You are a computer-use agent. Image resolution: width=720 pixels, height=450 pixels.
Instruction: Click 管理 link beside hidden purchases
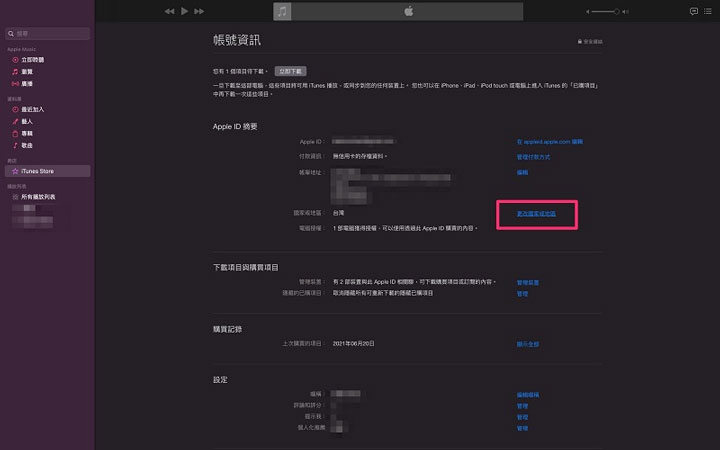[x=522, y=293]
